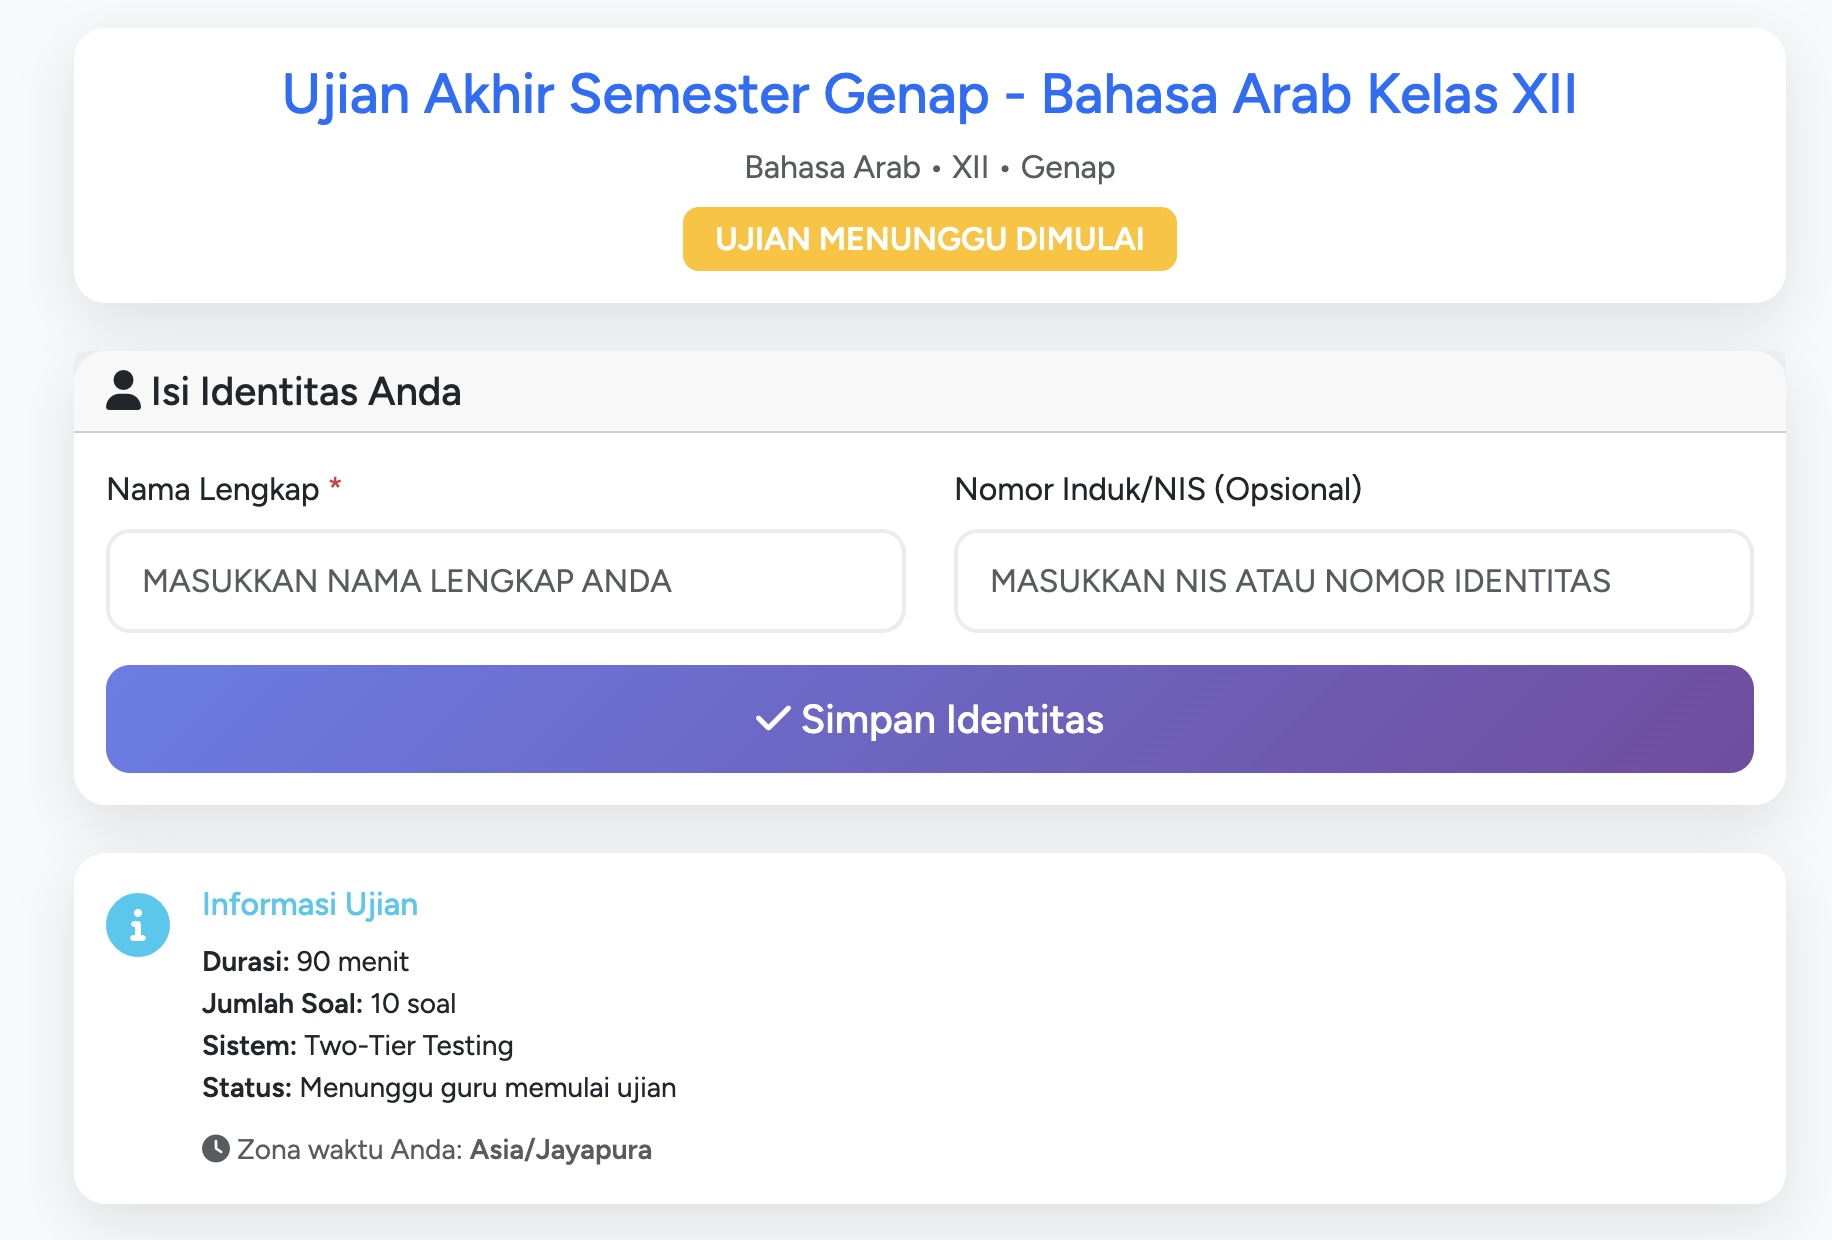The height and width of the screenshot is (1240, 1832).
Task: Click the Bahasa Arab subtitle text
Action: point(928,167)
